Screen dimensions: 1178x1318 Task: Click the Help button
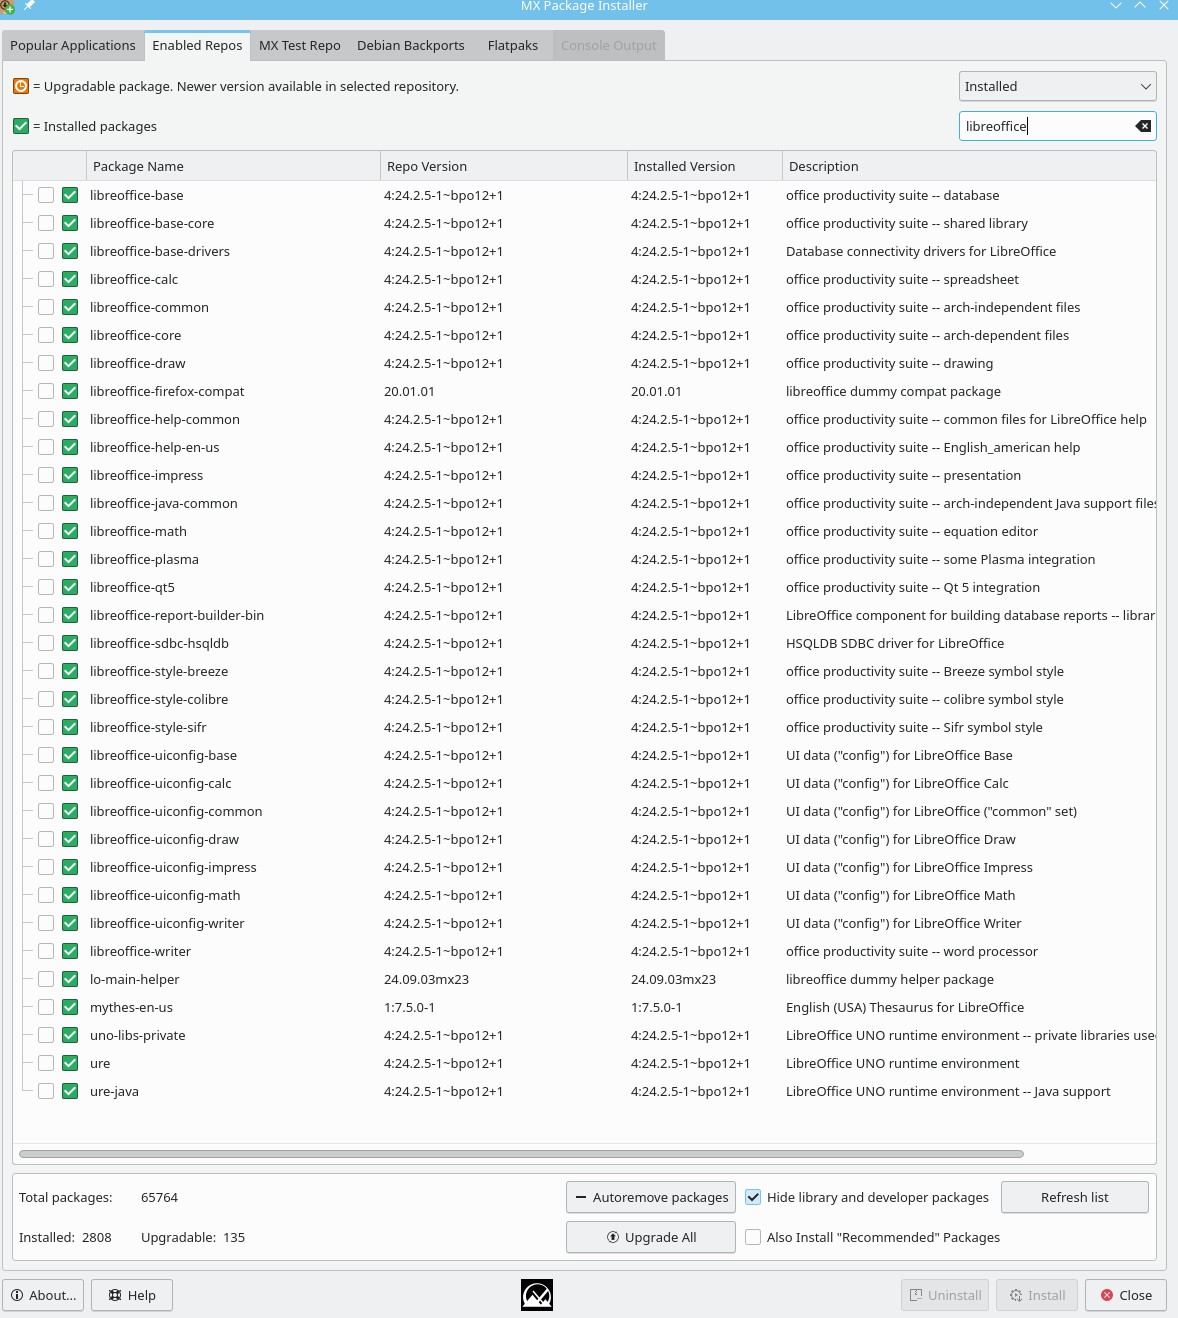pos(132,1295)
